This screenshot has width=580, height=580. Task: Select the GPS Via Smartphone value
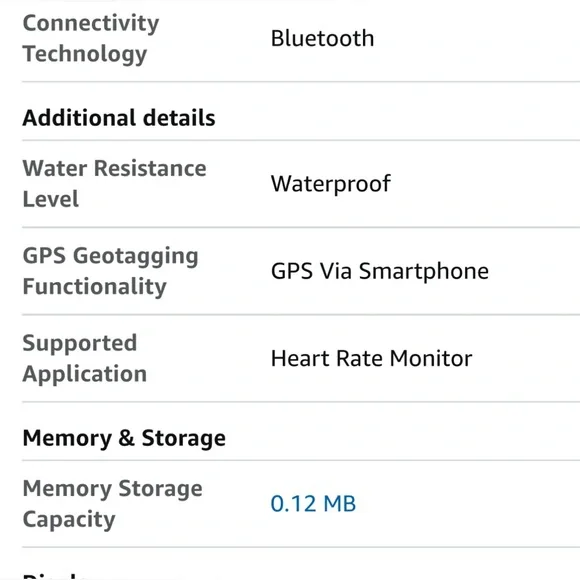pyautogui.click(x=380, y=271)
